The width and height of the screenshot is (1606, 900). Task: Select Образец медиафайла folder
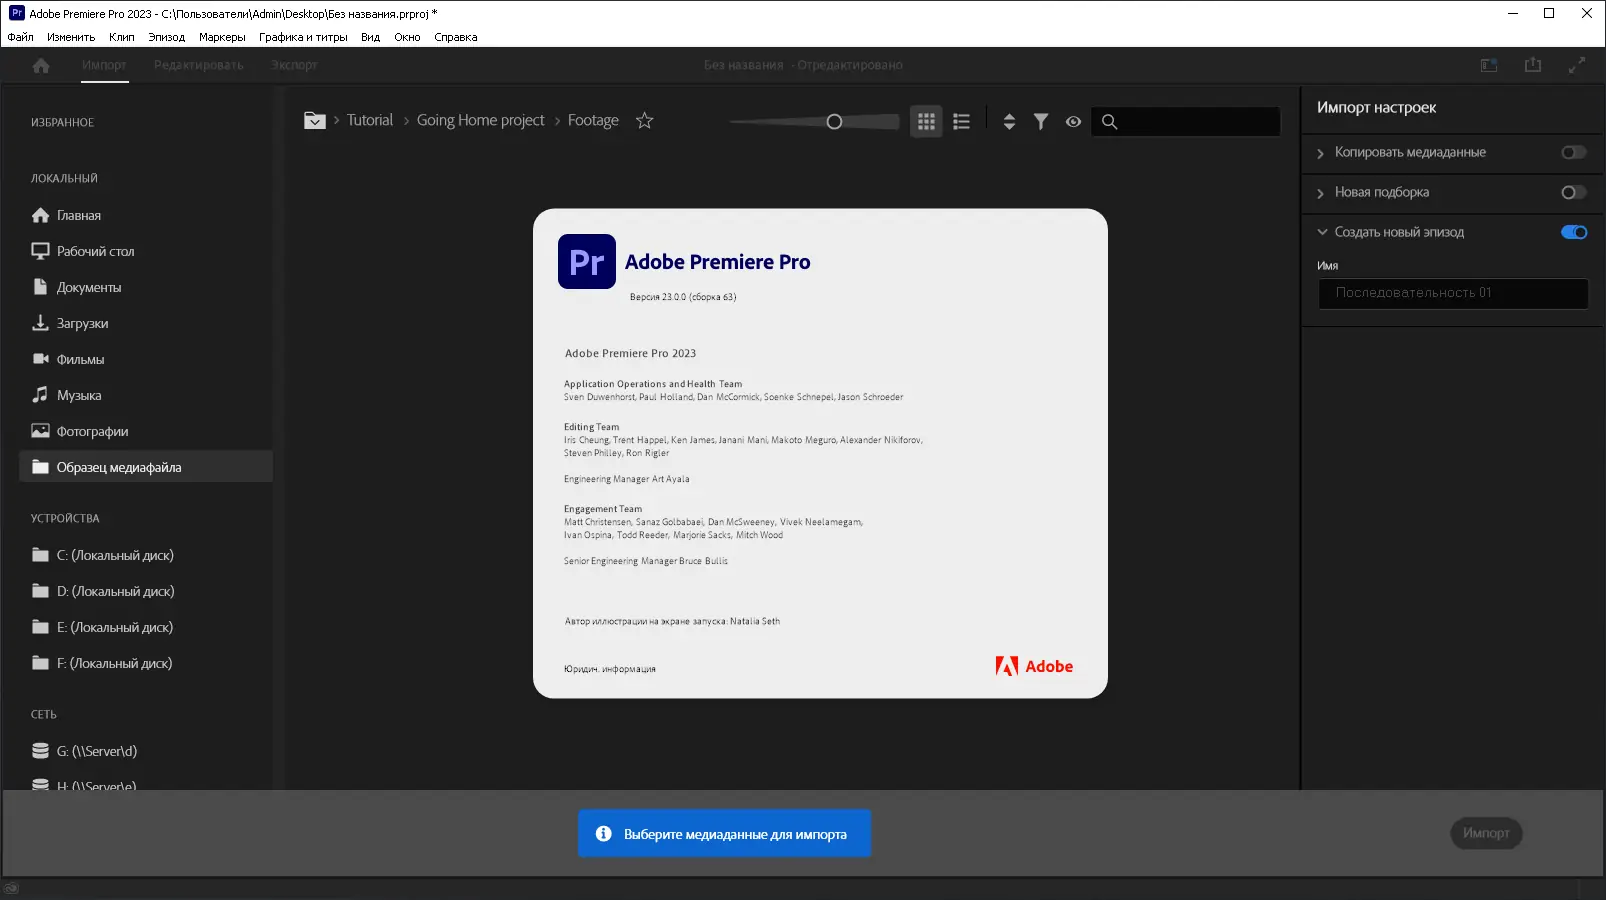[146, 467]
